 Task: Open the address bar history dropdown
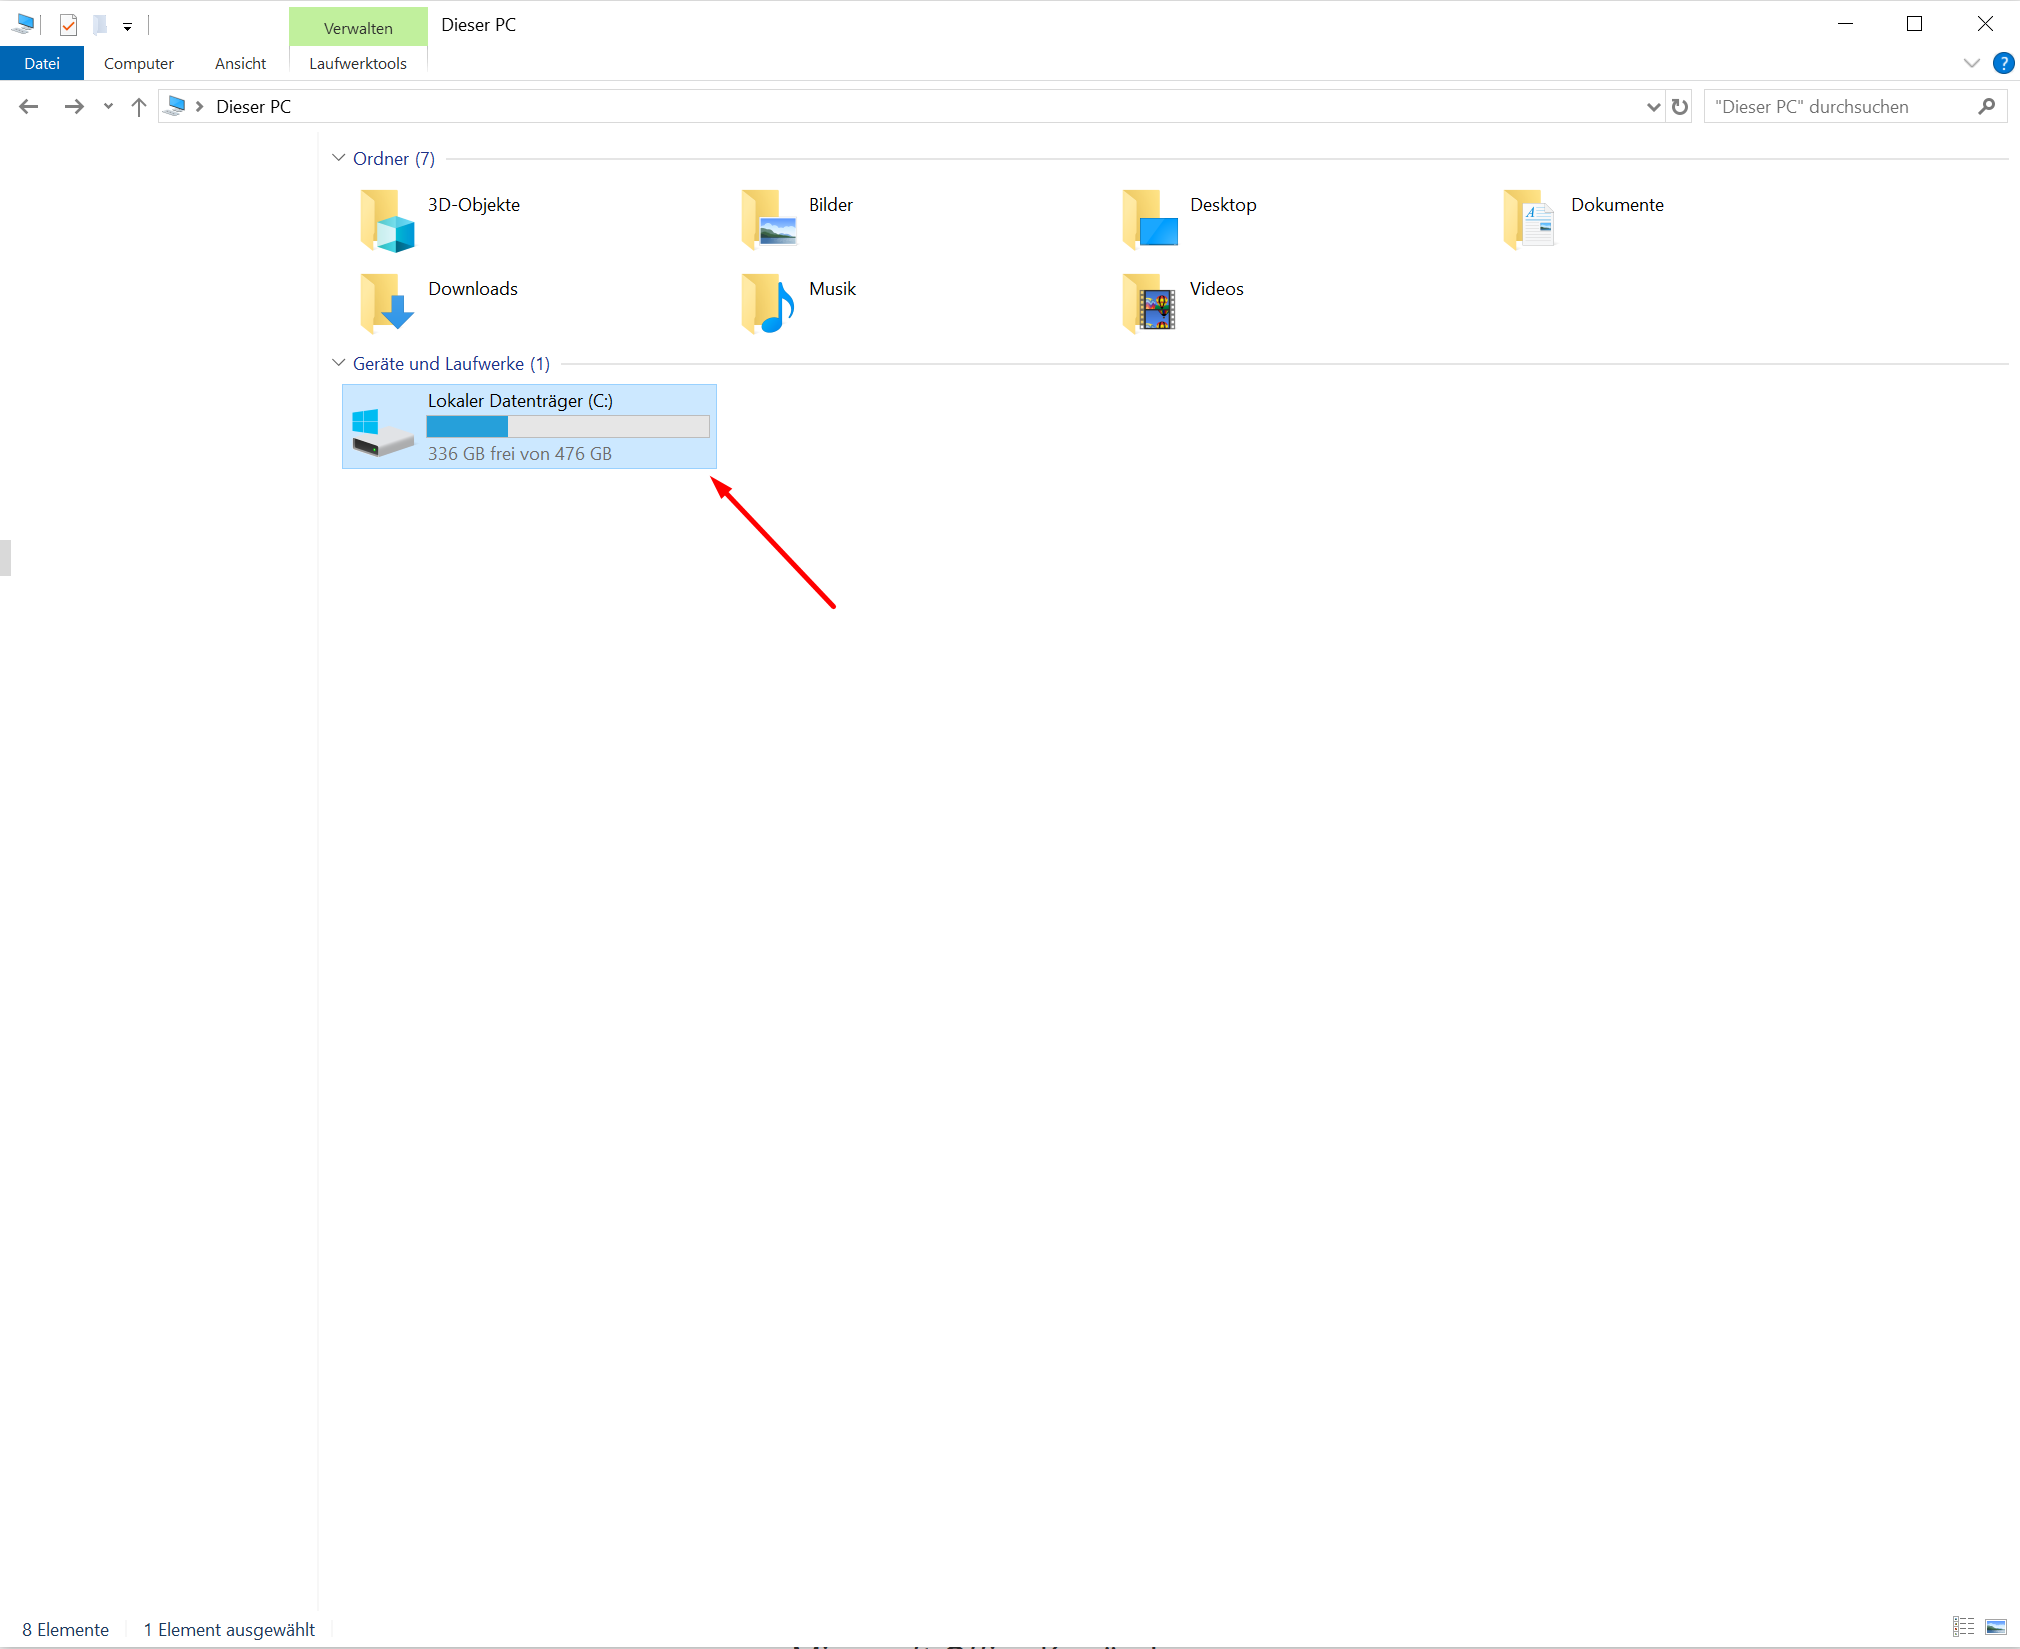pos(1652,106)
